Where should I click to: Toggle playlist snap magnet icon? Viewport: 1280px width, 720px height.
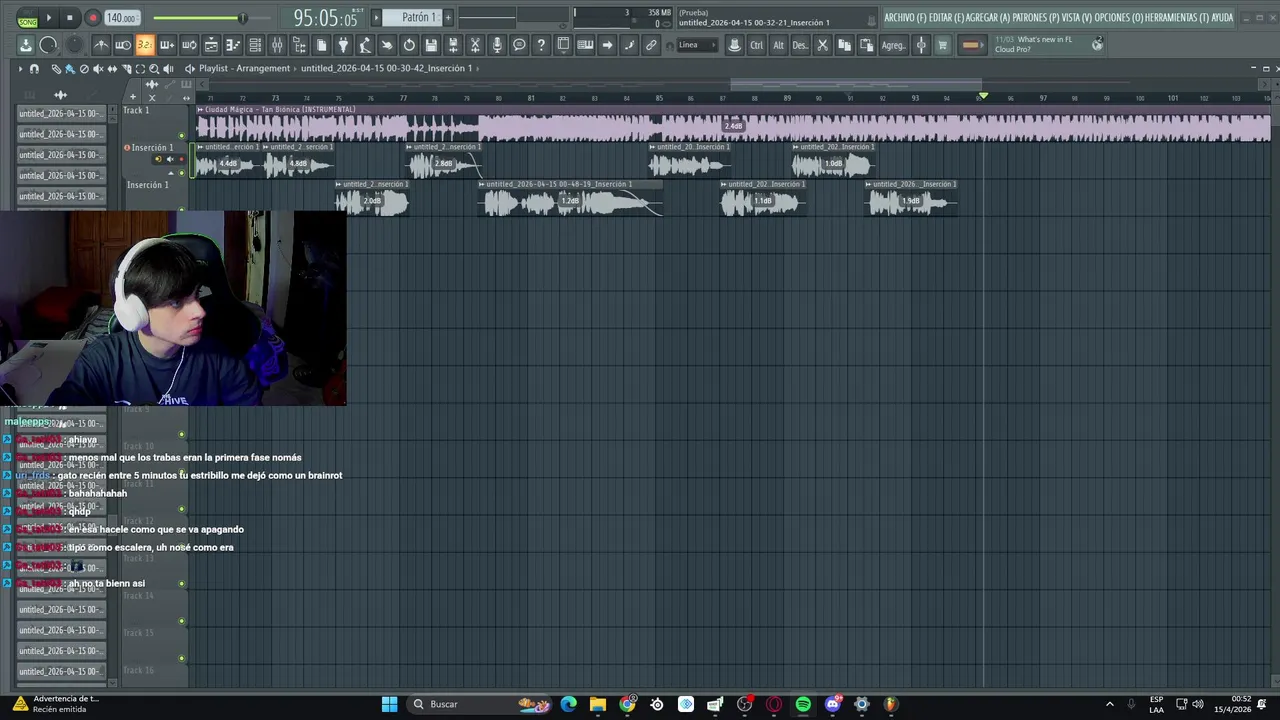click(x=34, y=68)
